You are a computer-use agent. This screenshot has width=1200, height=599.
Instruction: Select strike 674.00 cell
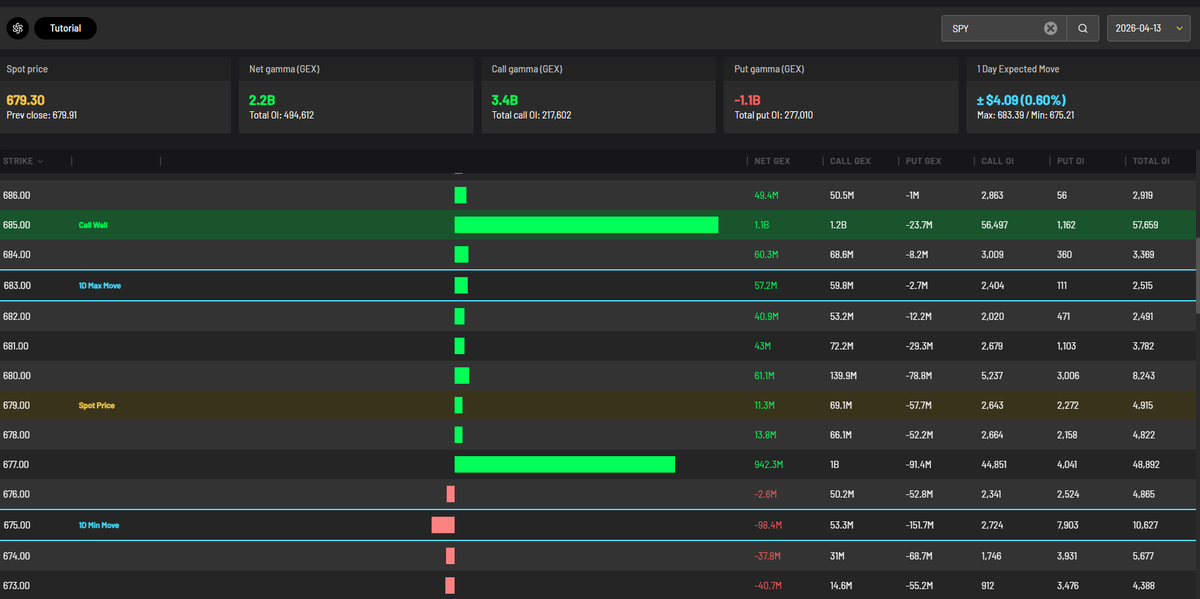tap(17, 555)
